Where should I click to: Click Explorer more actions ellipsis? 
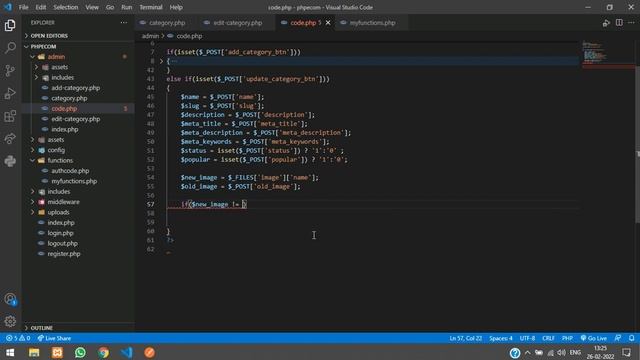click(x=124, y=23)
